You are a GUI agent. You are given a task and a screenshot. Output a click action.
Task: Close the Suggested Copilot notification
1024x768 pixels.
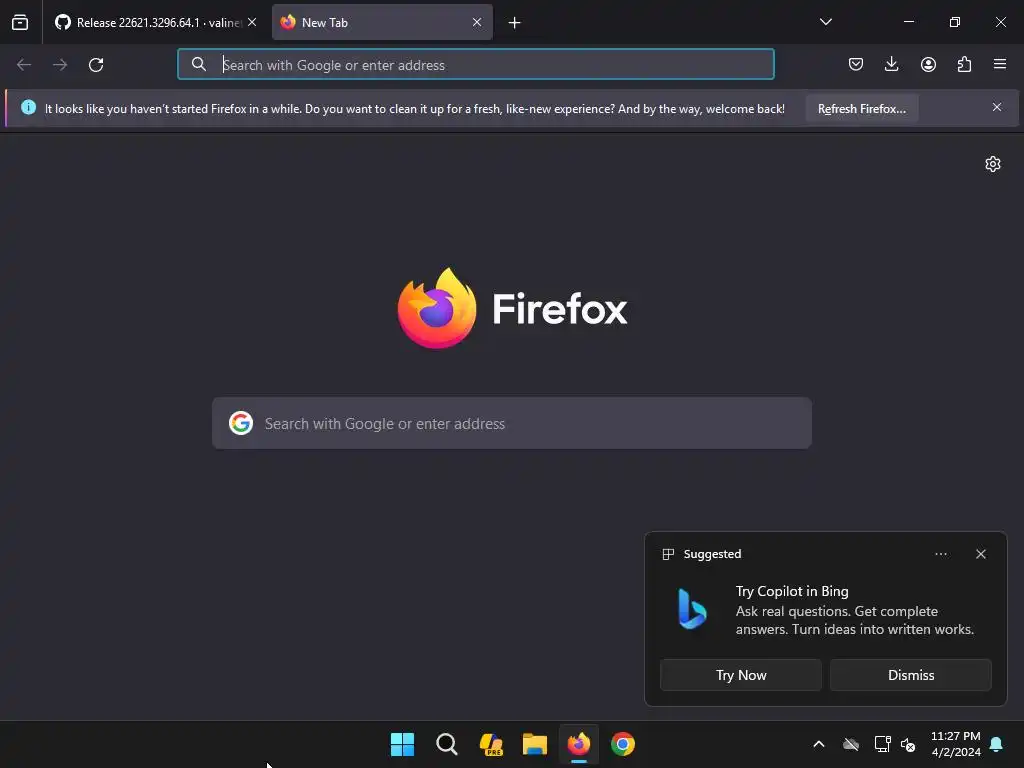(x=981, y=554)
